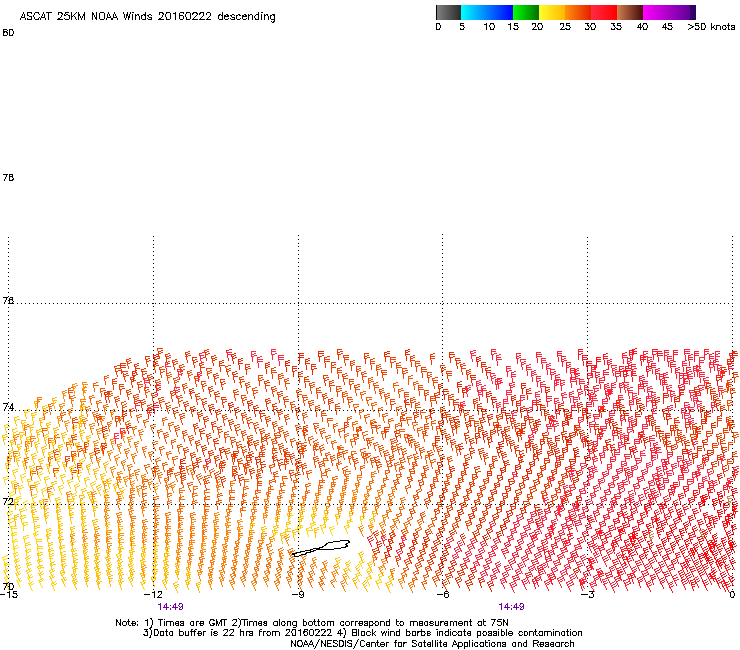Click the purple 14:49 time near longitude -3

[x=512, y=607]
